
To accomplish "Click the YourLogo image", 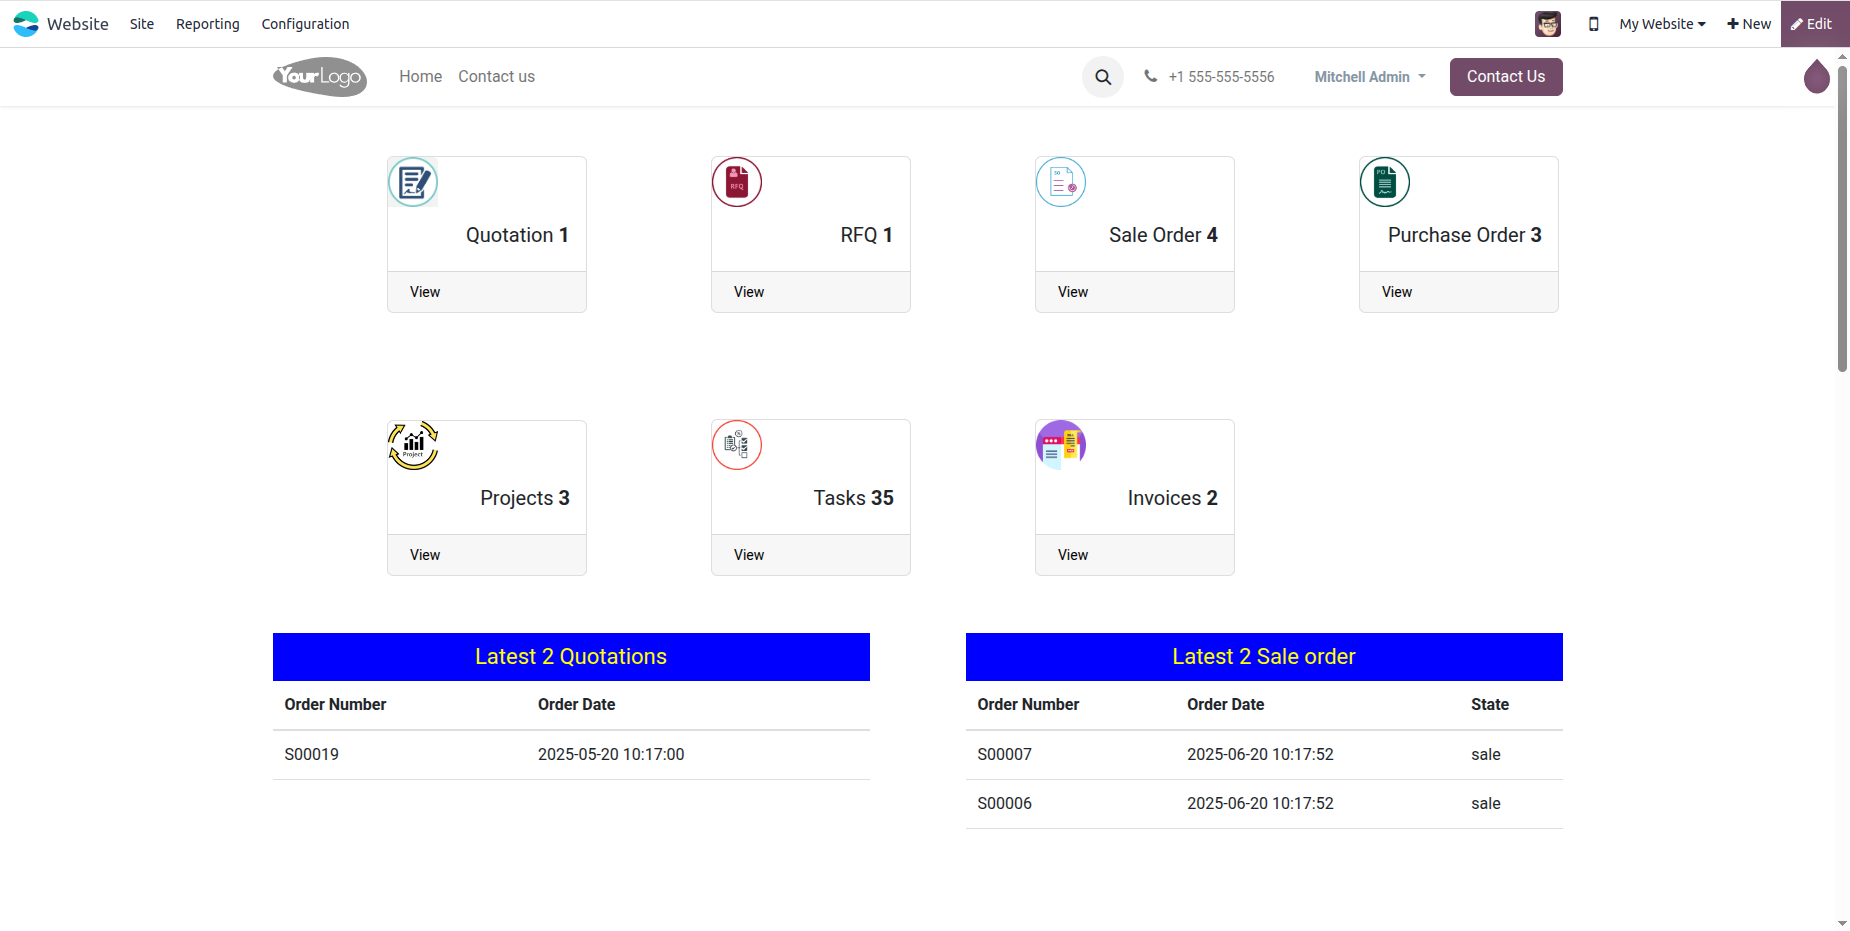I will 320,77.
